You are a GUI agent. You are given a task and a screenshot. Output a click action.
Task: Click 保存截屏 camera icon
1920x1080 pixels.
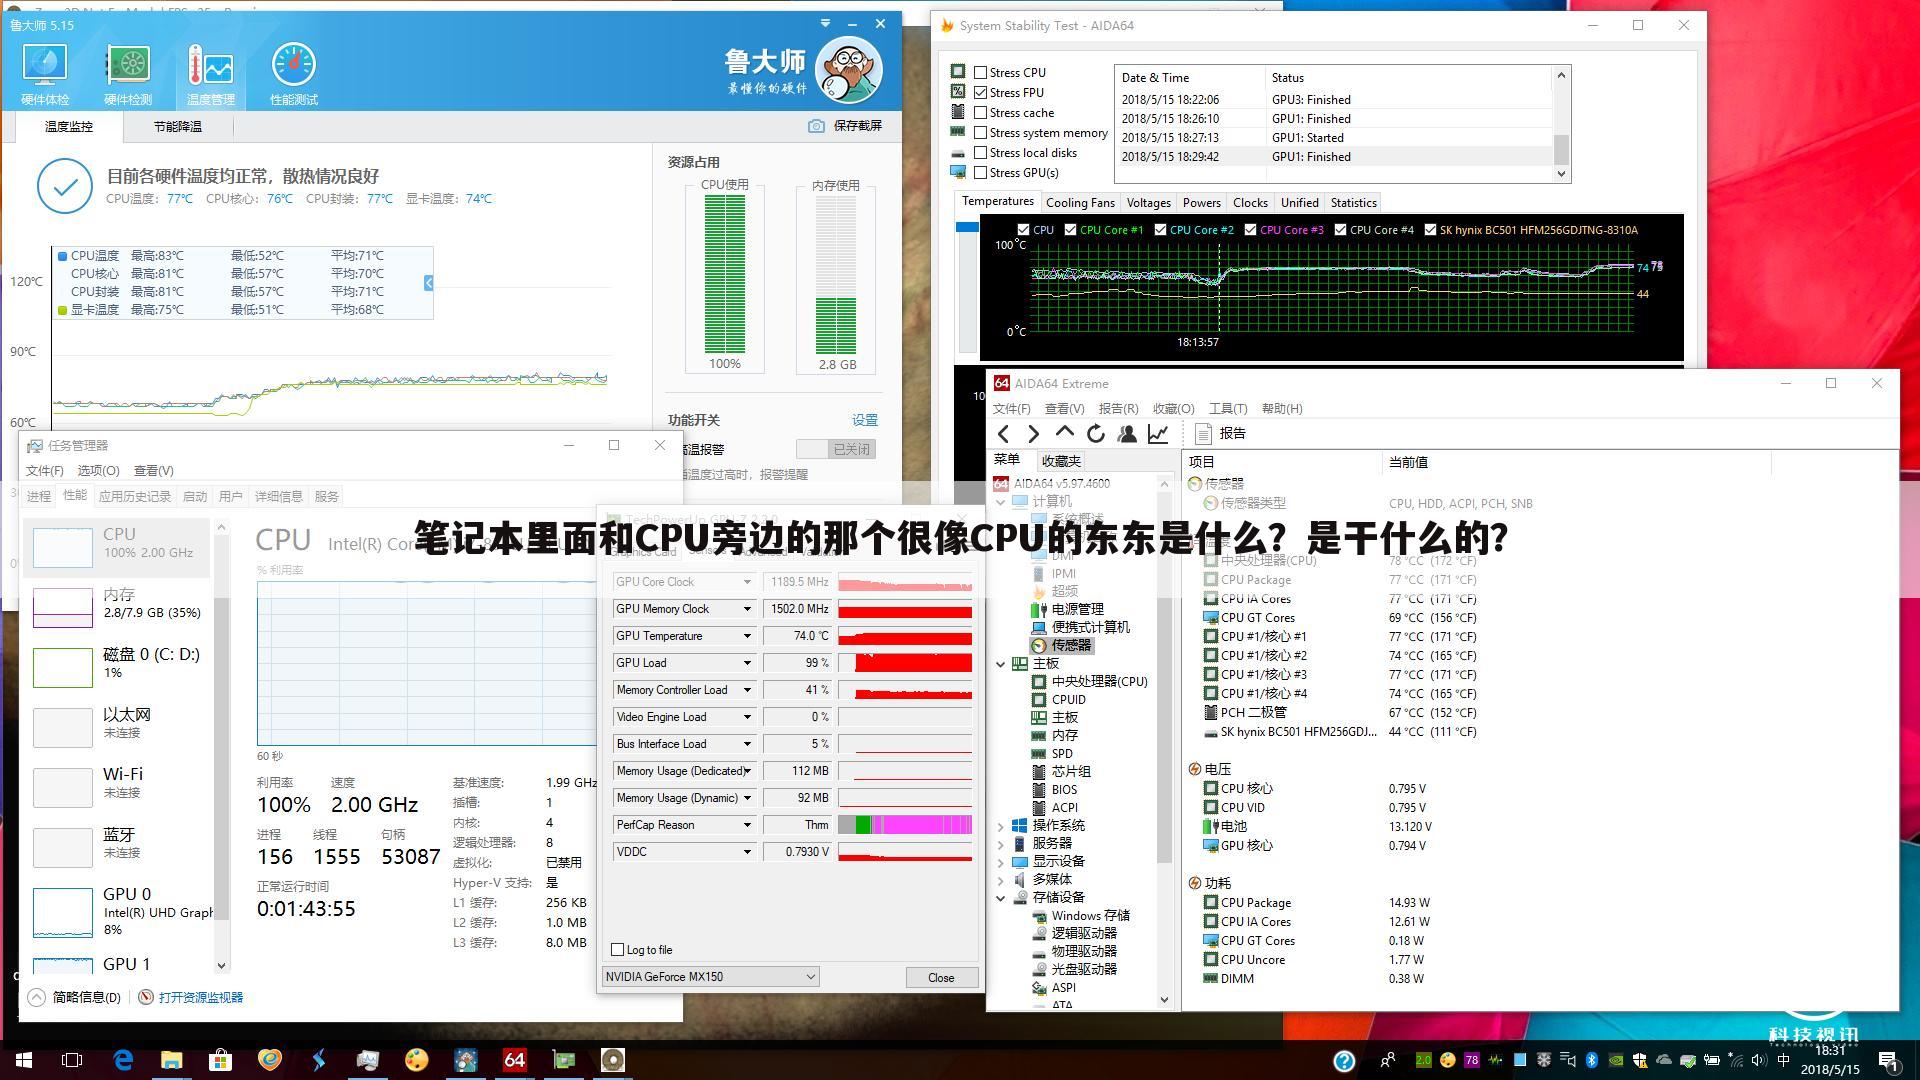tap(817, 126)
